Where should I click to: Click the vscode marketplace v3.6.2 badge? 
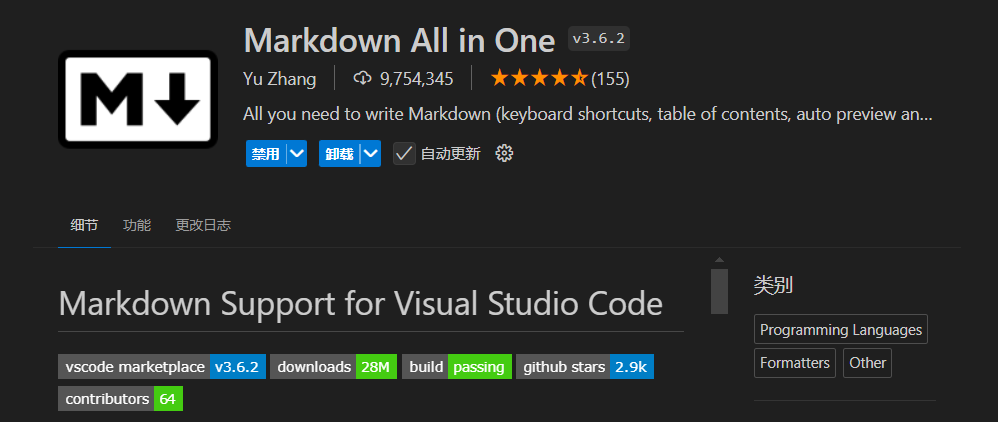coord(162,367)
